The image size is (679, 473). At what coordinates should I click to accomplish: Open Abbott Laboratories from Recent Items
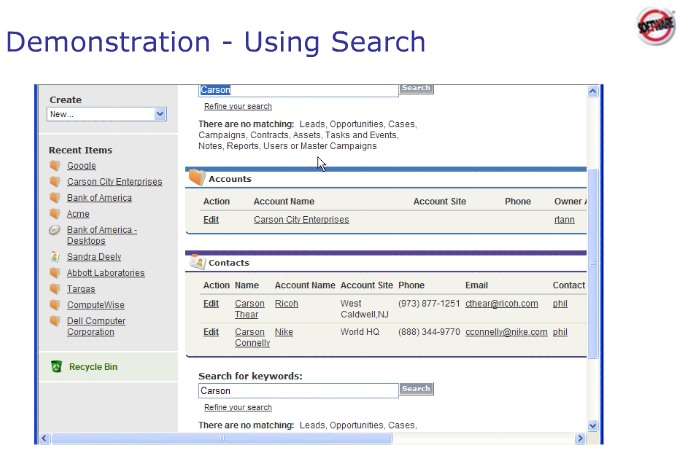[105, 273]
